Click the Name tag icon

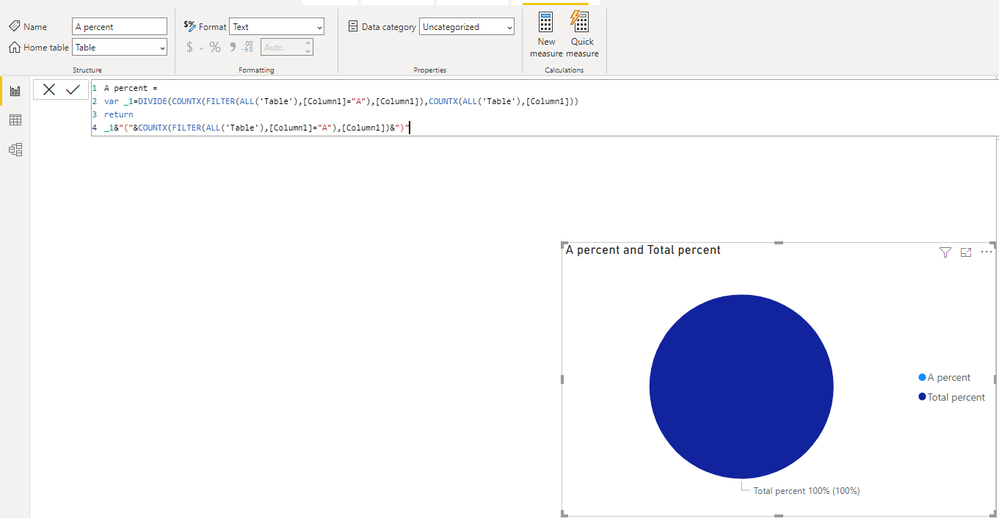[x=14, y=26]
